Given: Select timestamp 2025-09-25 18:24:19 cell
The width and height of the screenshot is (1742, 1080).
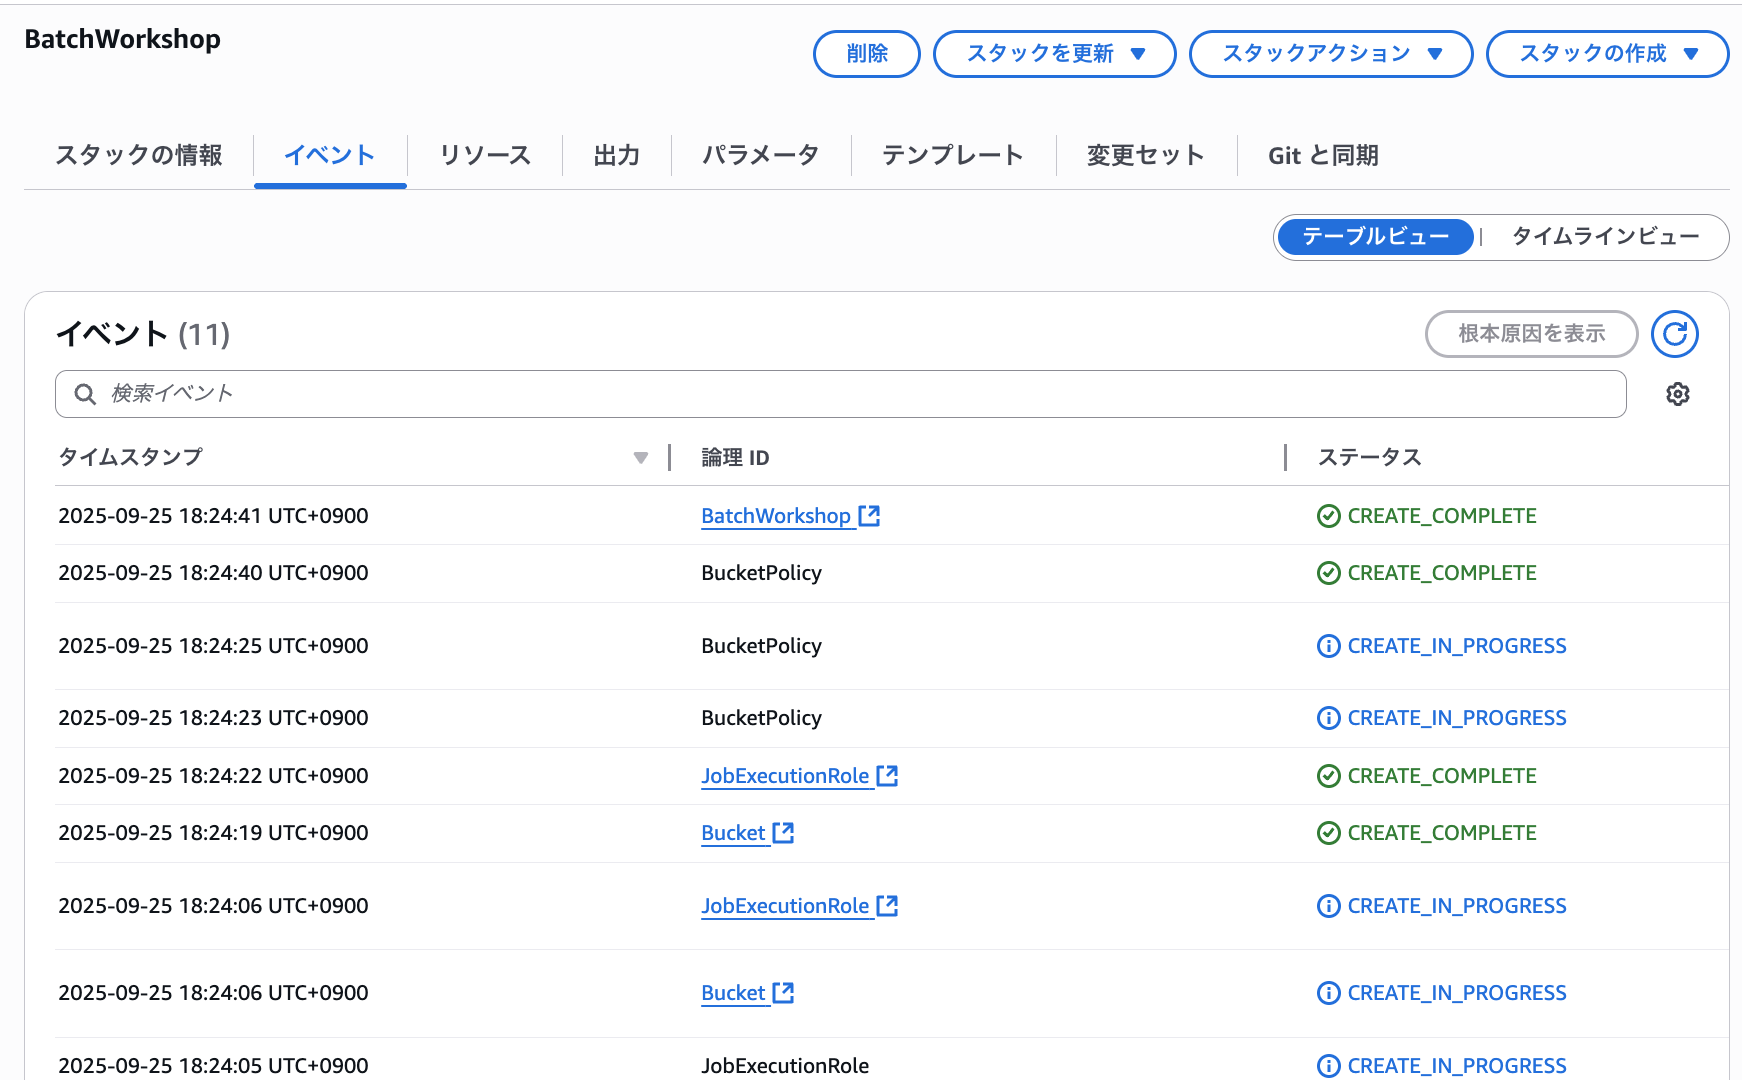Looking at the screenshot, I should 213,833.
